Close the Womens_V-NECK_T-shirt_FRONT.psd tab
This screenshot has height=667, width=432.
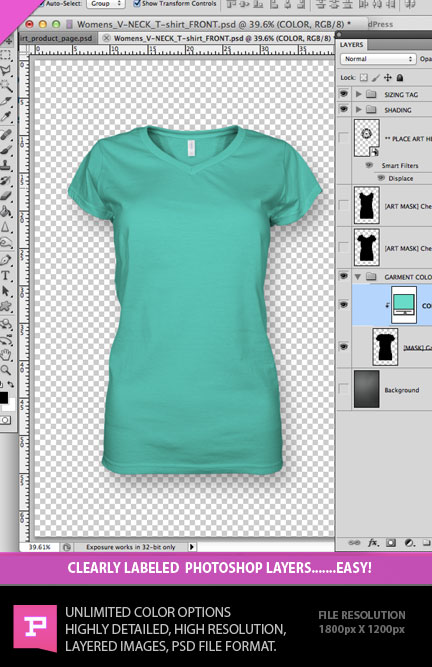click(106, 38)
